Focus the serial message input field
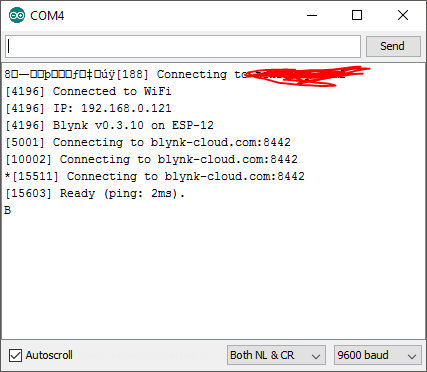The height and width of the screenshot is (372, 427). pos(183,46)
